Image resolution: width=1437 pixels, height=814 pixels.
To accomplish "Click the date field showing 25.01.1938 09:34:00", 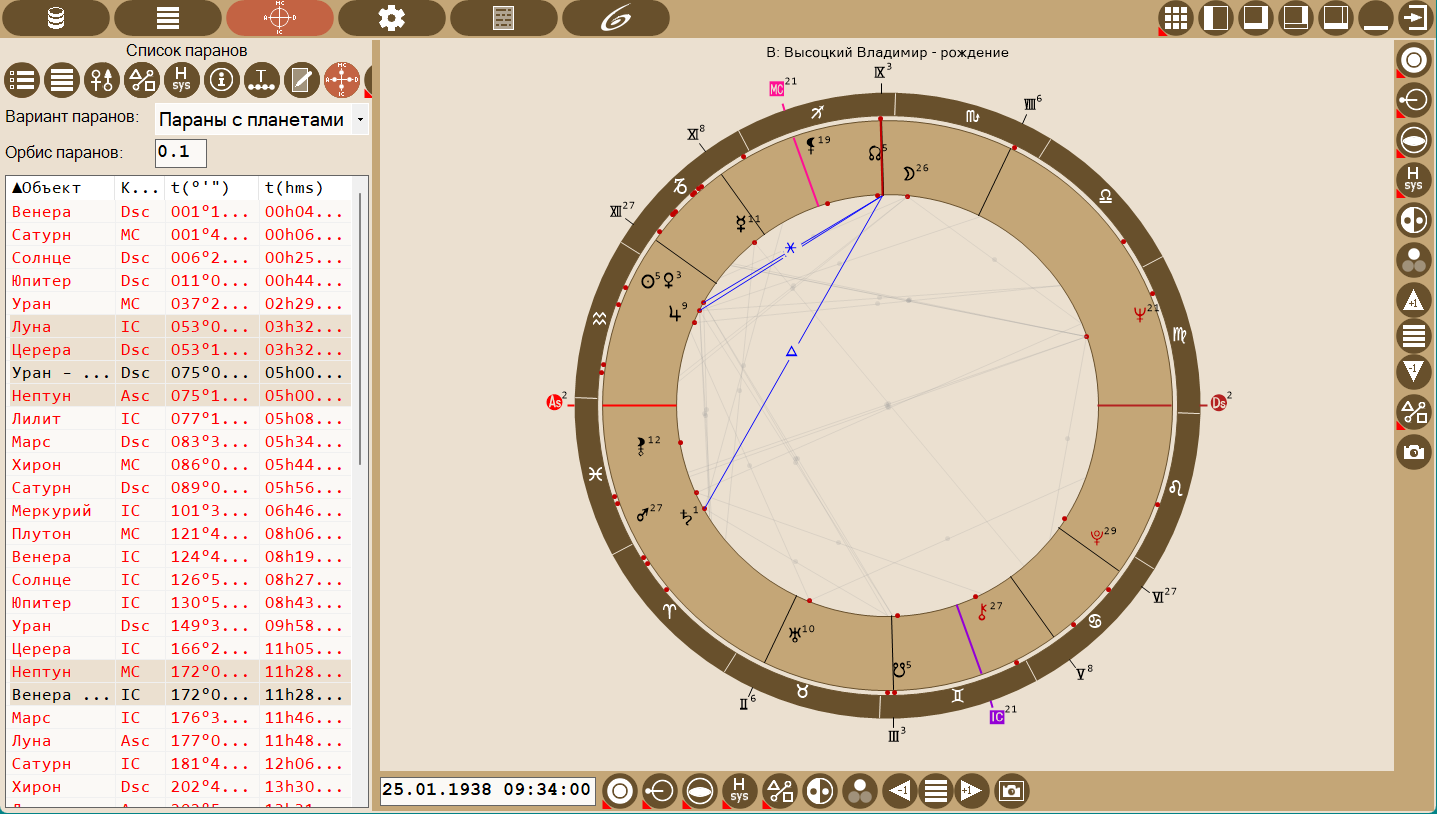I will (x=487, y=790).
